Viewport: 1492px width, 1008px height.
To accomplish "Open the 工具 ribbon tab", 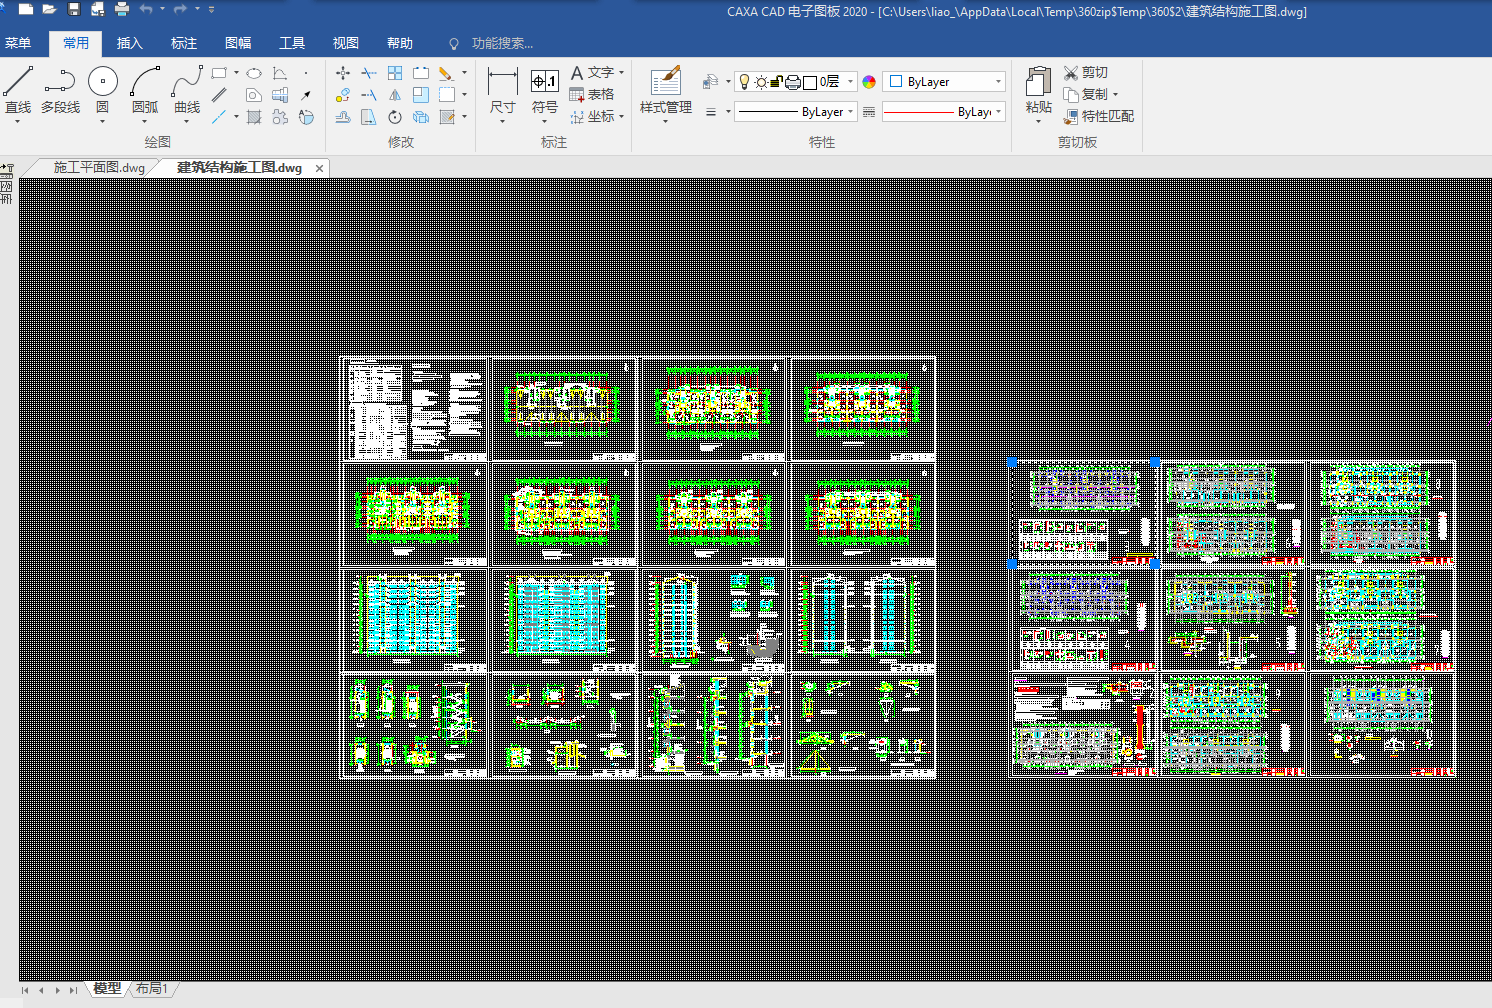I will click(x=292, y=43).
